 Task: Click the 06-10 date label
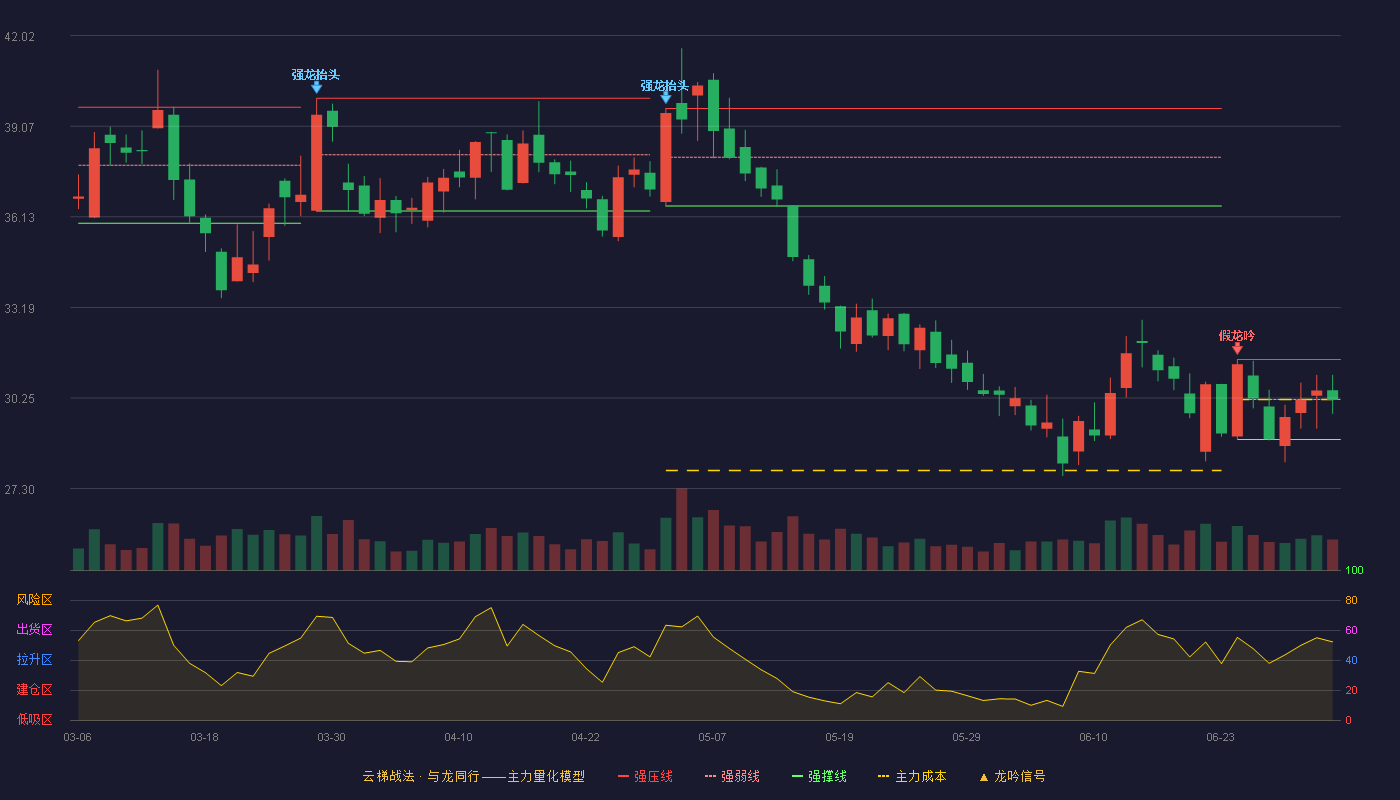coord(1093,737)
